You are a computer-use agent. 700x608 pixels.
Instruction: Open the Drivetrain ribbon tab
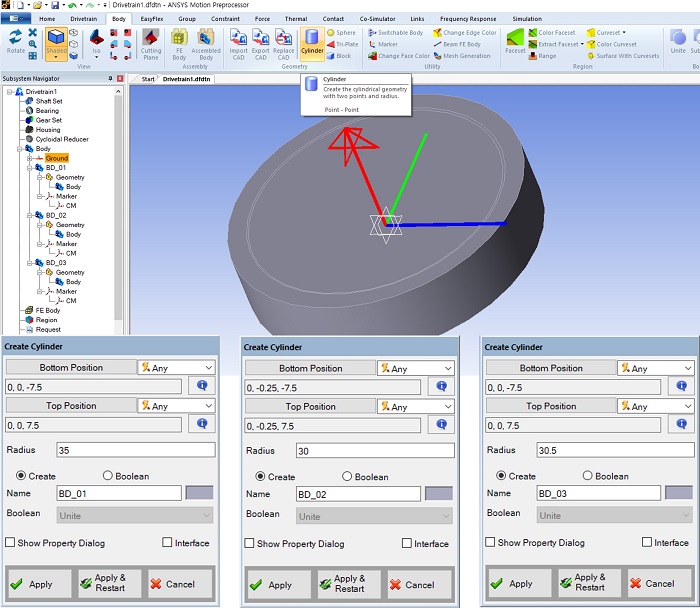click(83, 19)
